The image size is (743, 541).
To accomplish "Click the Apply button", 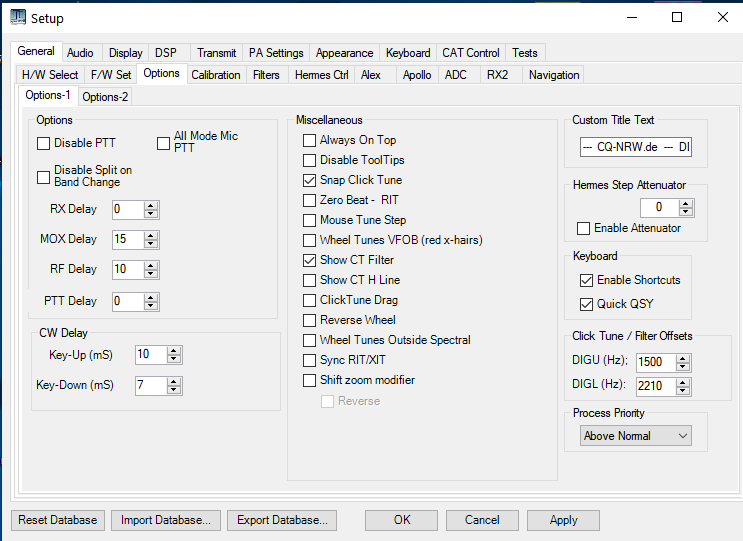I will coord(563,520).
